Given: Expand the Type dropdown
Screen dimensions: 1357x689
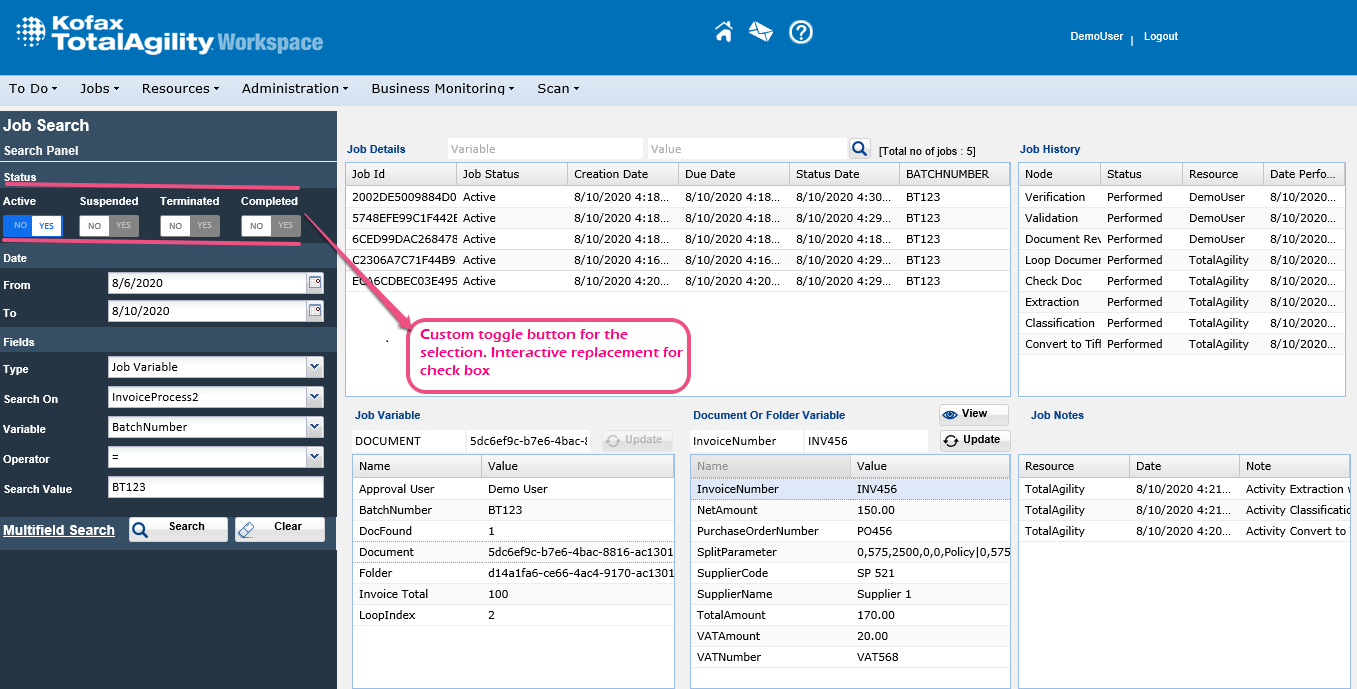Looking at the screenshot, I should click(315, 367).
